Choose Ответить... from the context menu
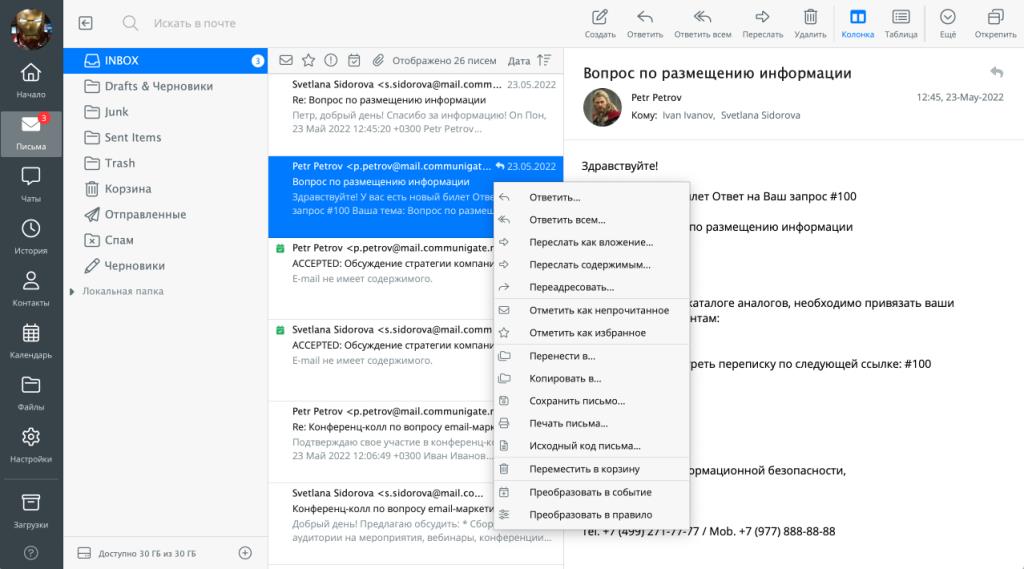 coord(592,197)
